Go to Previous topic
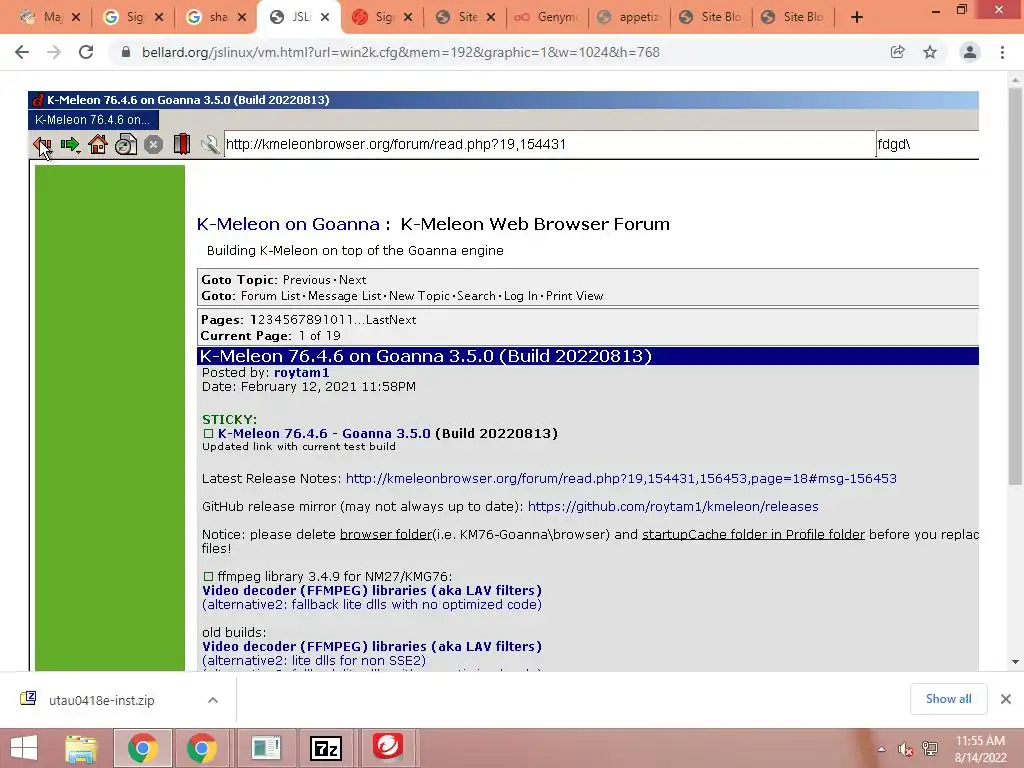 (x=306, y=280)
